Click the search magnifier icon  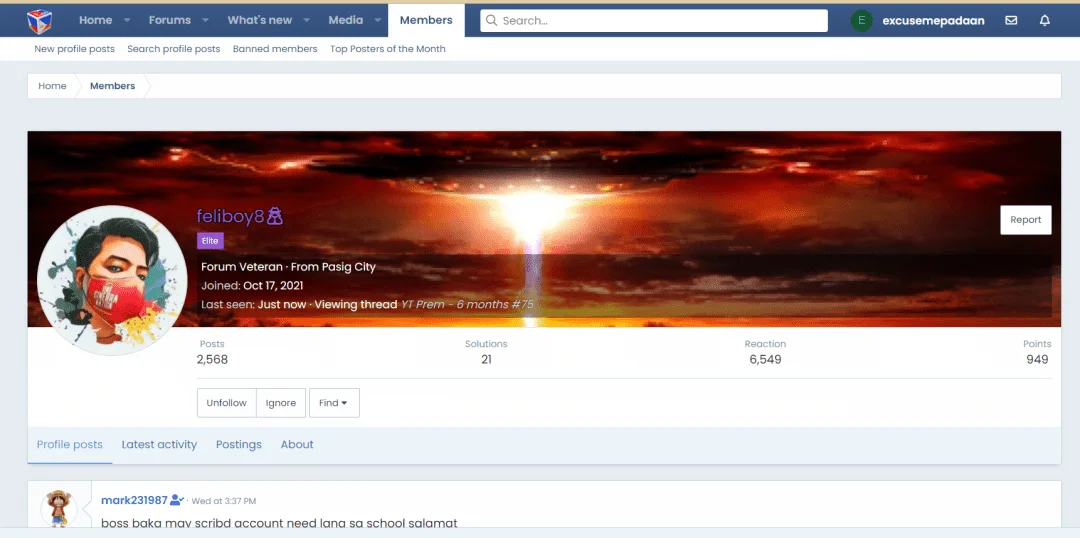point(491,21)
